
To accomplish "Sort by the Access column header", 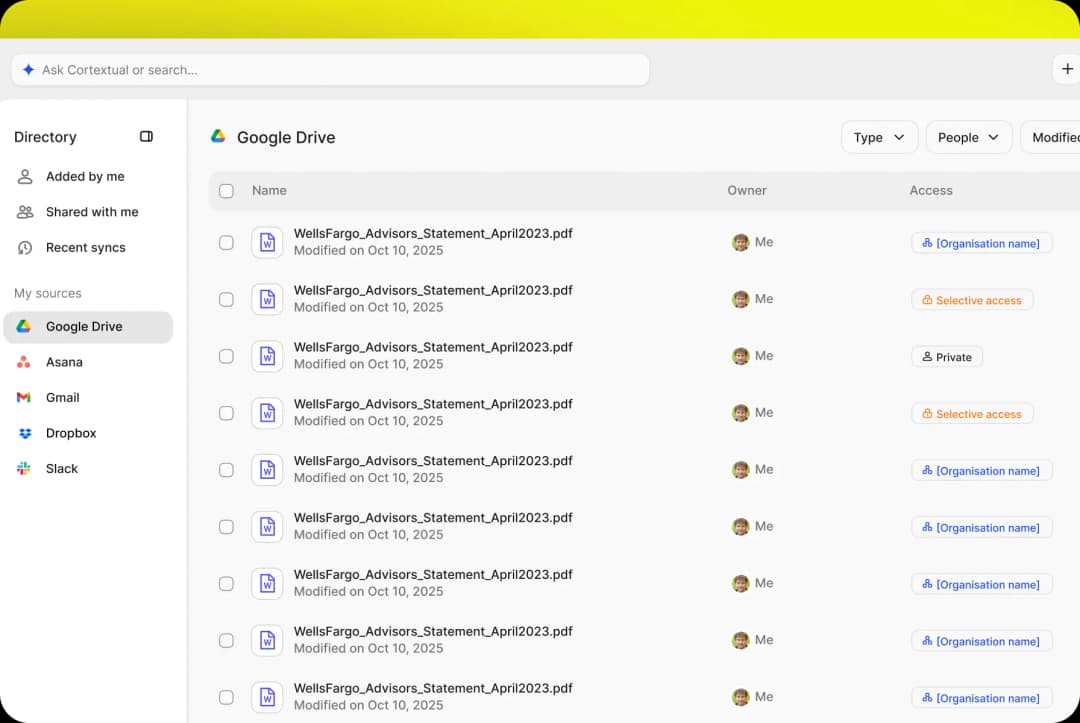I will [931, 190].
